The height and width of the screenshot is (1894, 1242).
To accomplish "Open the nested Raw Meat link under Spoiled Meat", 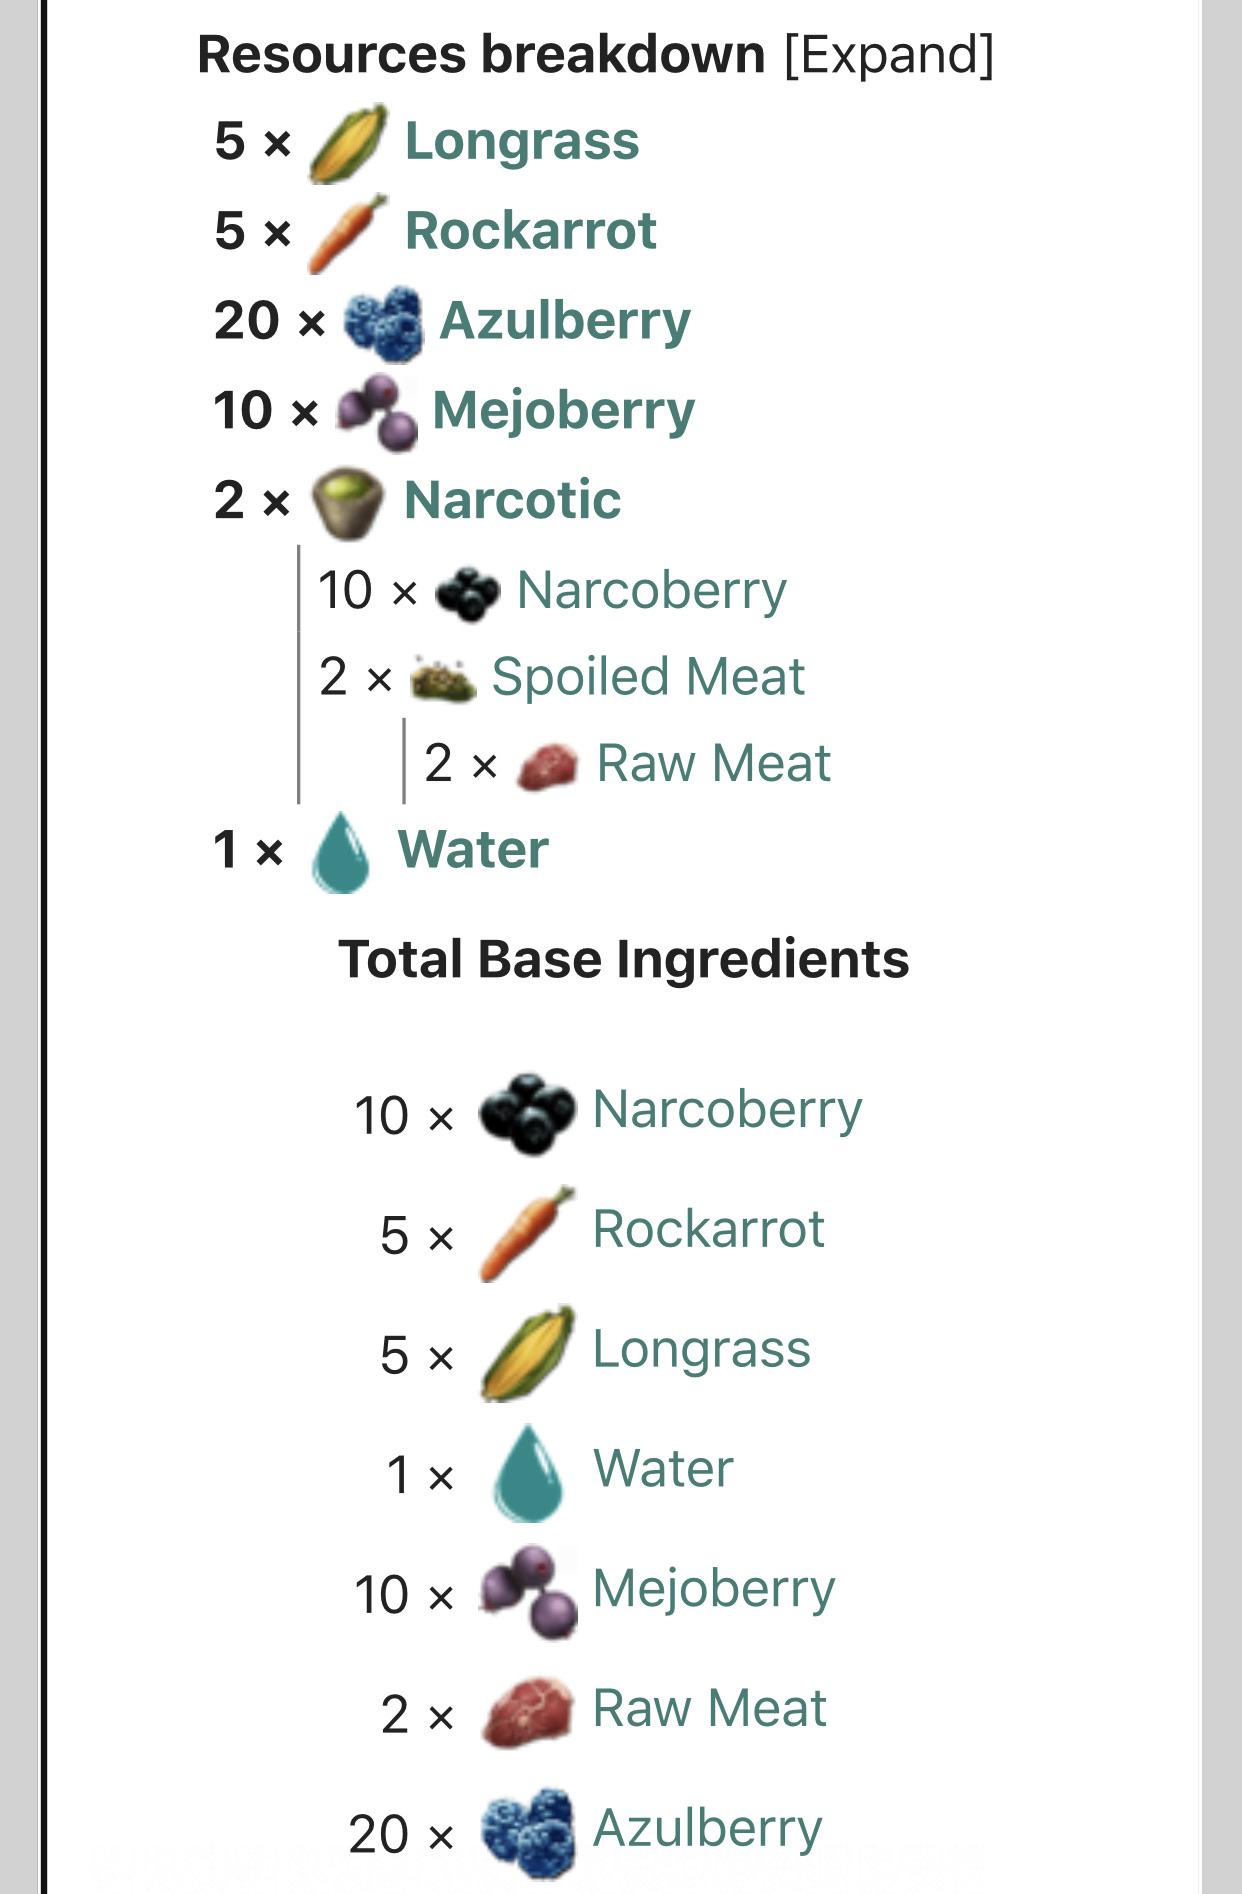I will (x=713, y=764).
